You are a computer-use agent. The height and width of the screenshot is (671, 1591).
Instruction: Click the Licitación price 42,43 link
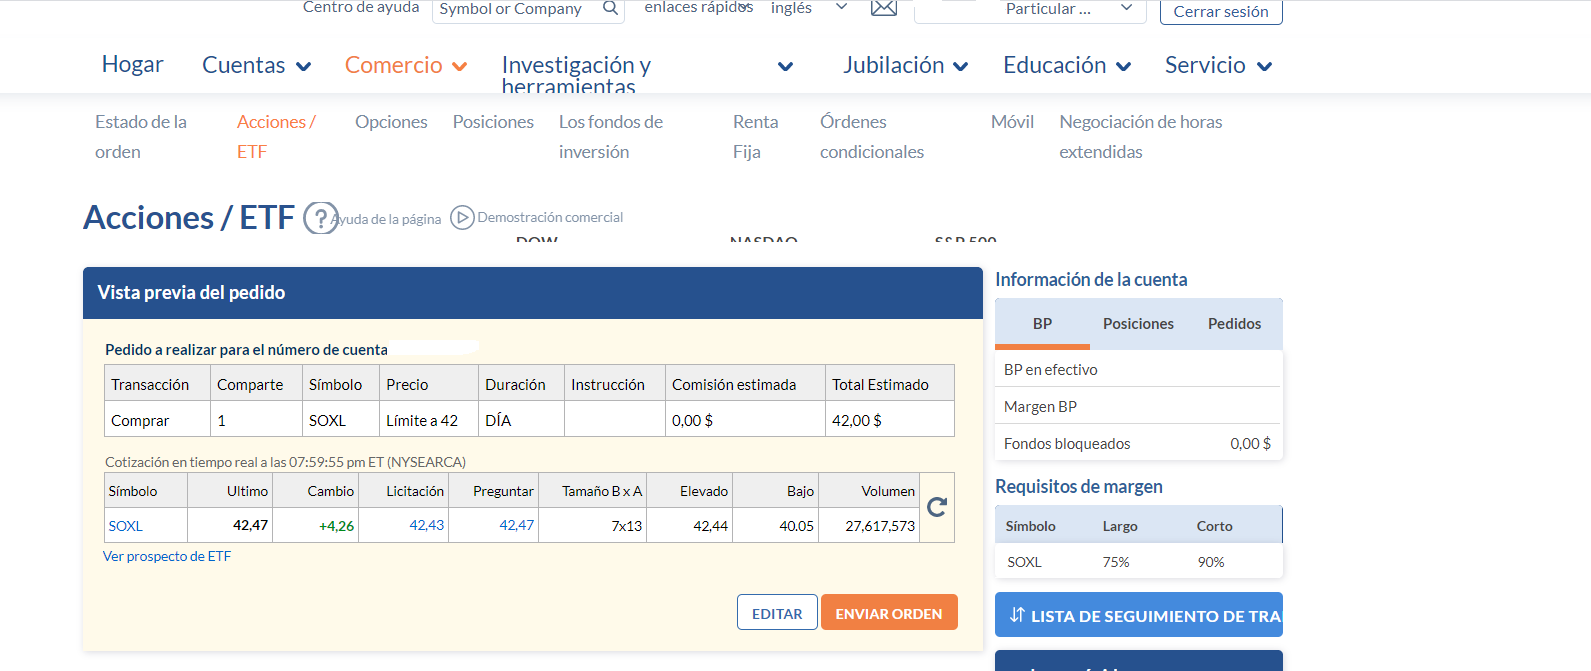427,525
